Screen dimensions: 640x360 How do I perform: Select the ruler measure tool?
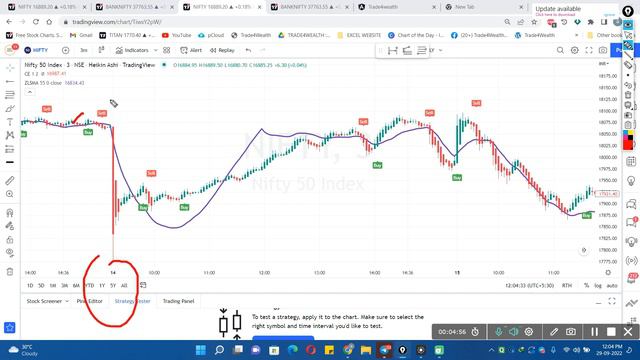click(x=10, y=180)
